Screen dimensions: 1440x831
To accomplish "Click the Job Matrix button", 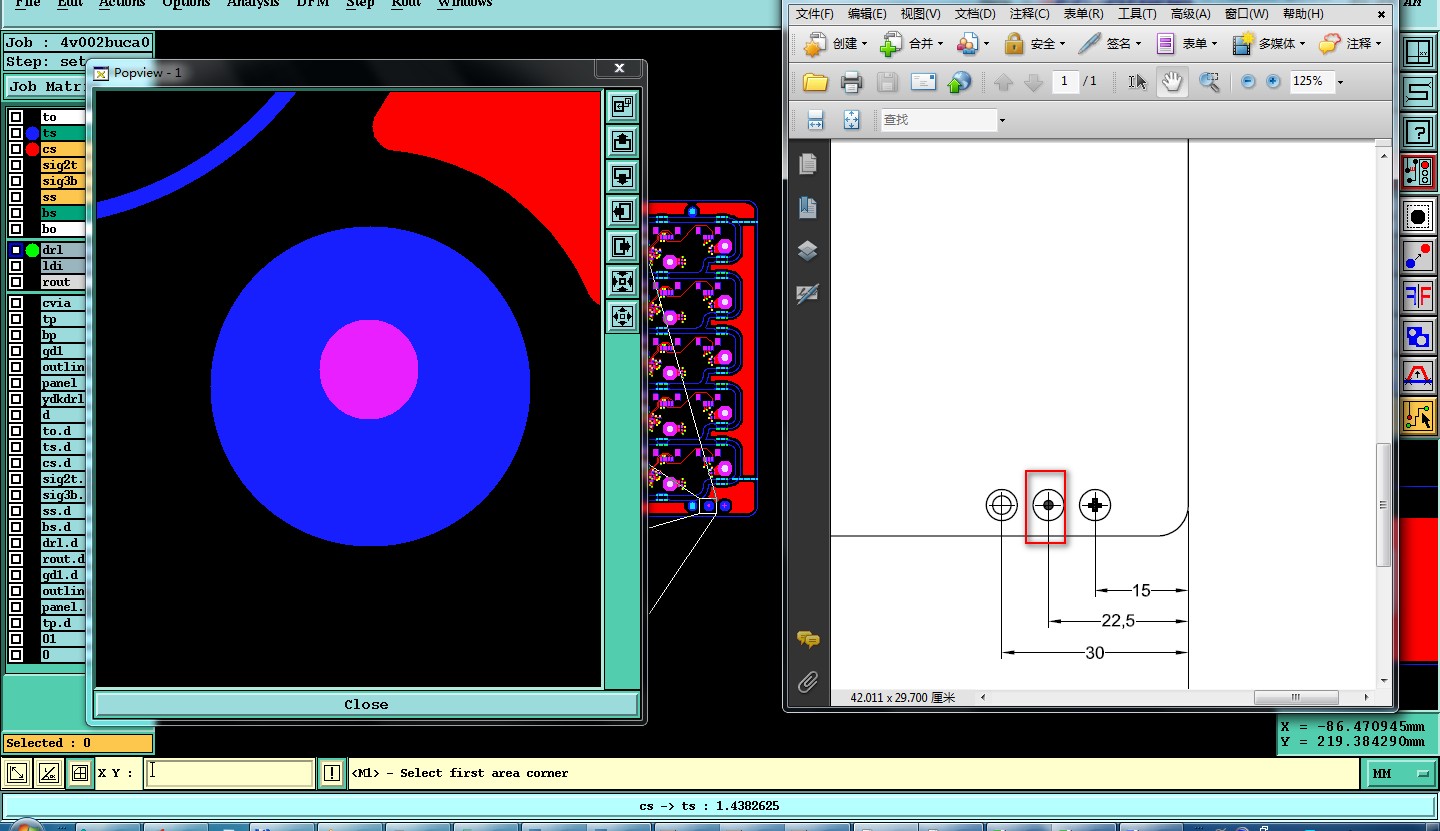I will pos(44,87).
